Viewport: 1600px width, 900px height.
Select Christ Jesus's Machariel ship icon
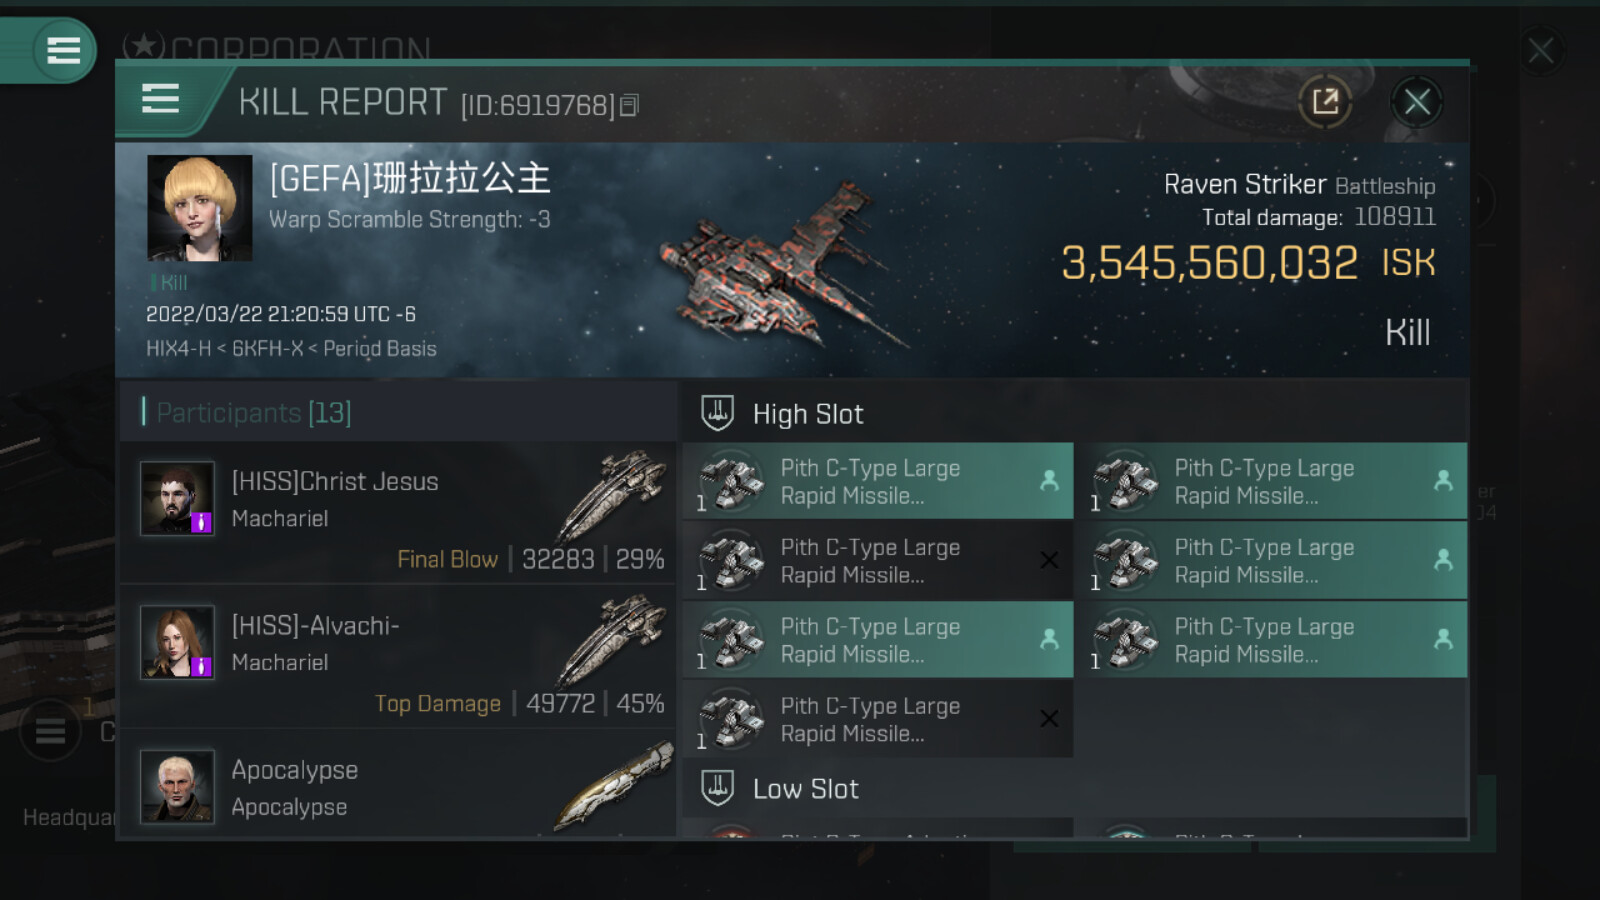point(612,495)
